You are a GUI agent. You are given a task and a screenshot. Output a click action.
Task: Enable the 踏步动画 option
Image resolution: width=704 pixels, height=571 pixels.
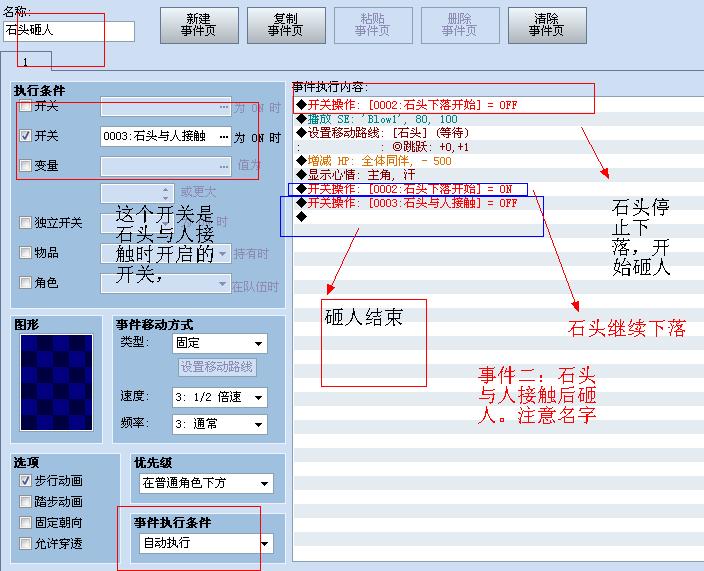click(x=26, y=501)
